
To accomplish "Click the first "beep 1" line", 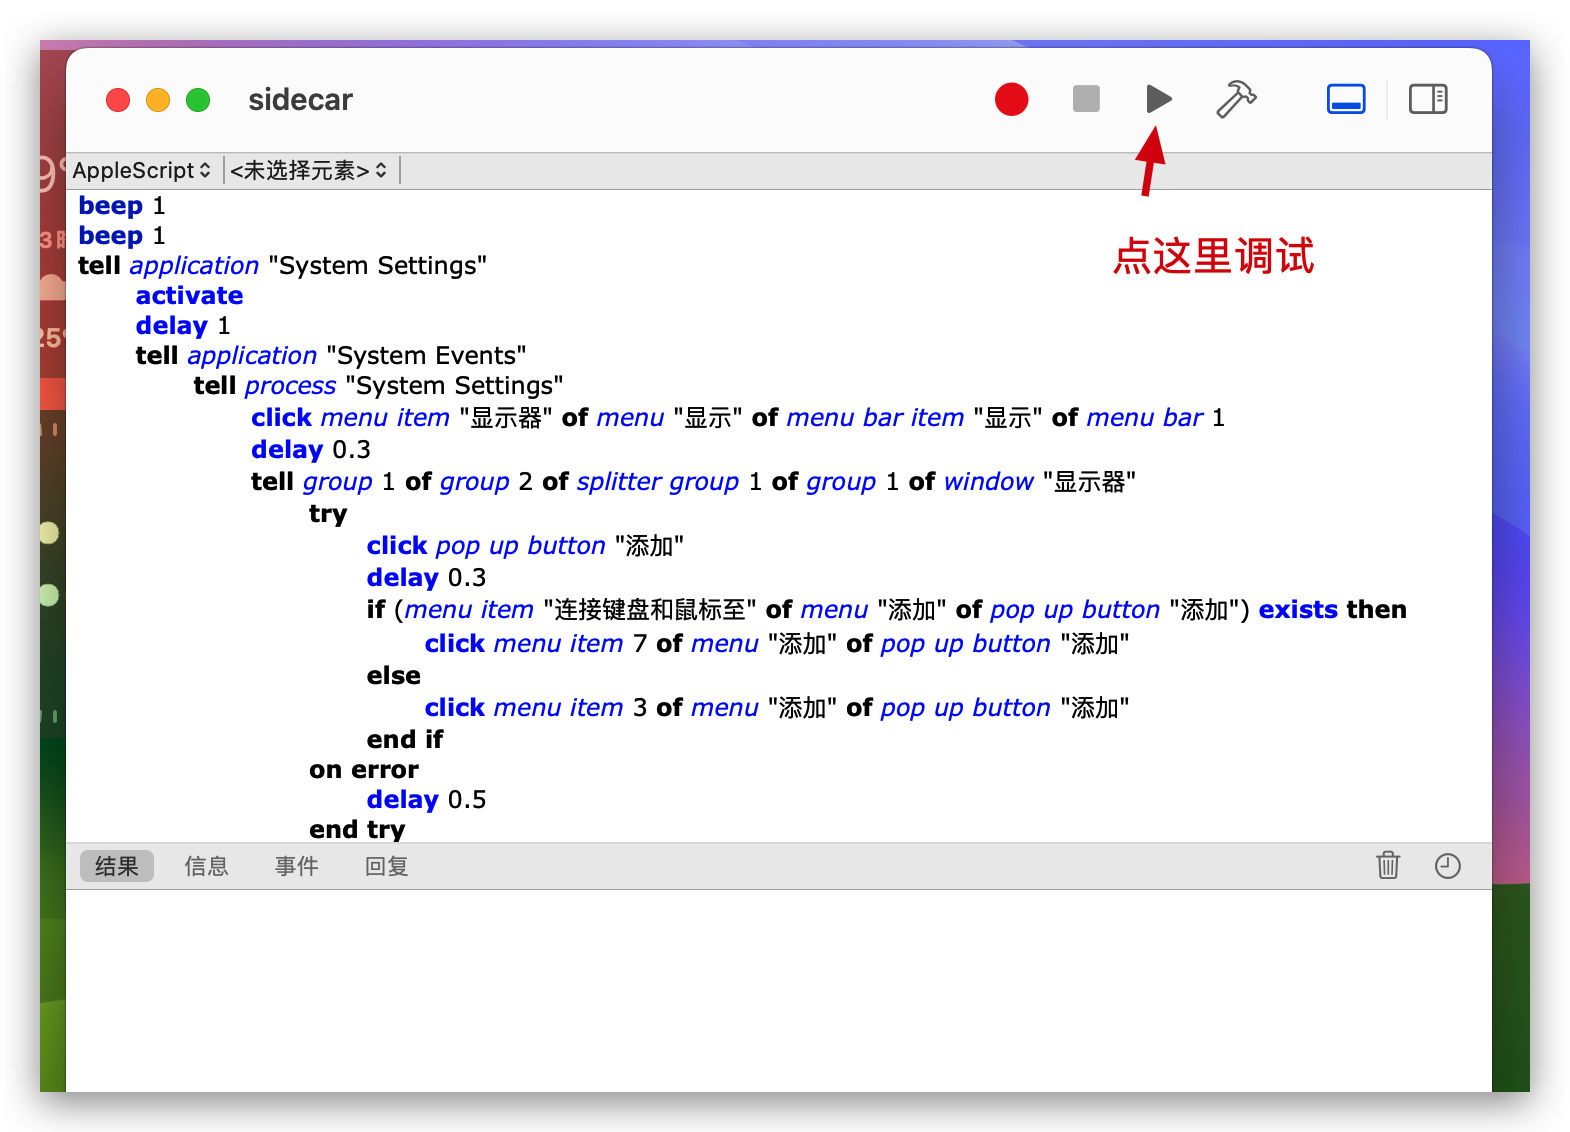I will (122, 206).
